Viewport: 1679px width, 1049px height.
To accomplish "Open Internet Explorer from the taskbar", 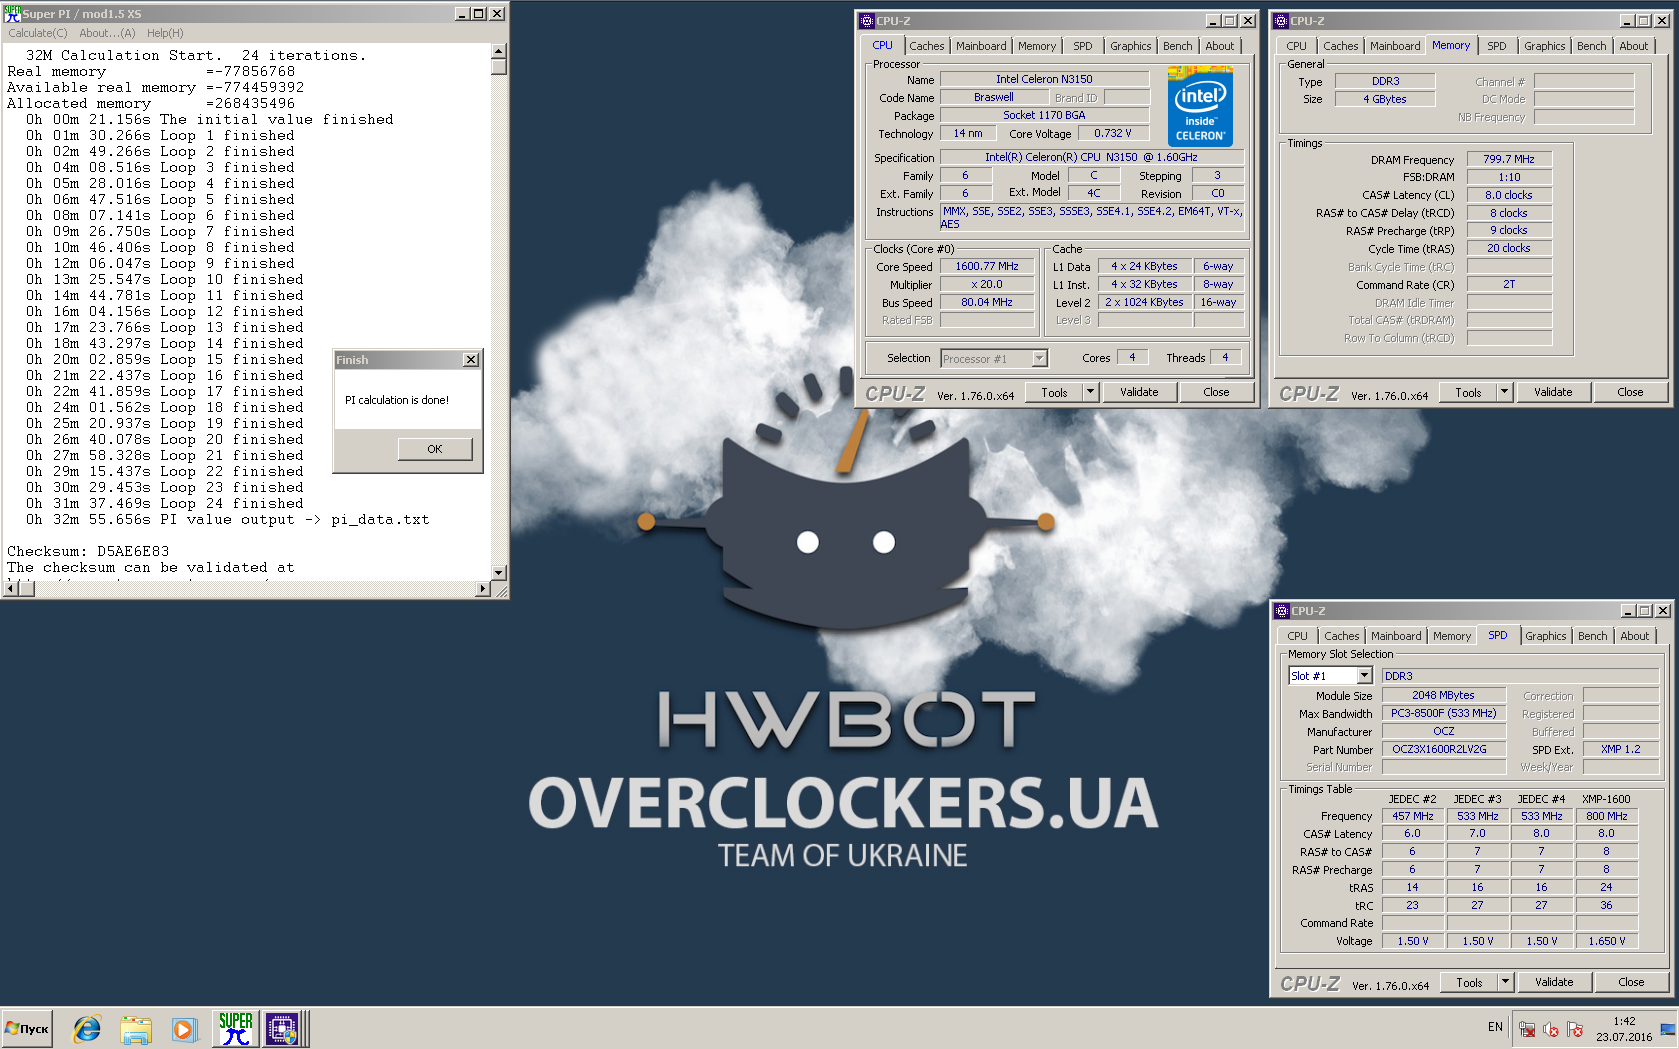I will (x=87, y=1028).
